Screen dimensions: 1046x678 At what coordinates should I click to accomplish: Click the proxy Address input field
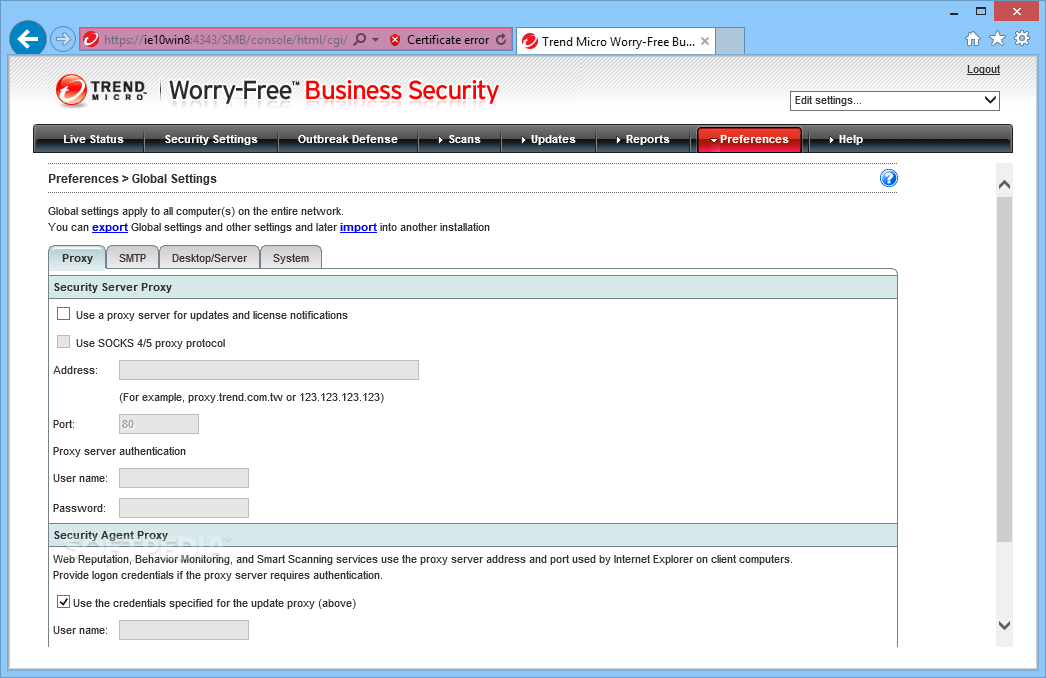point(269,370)
